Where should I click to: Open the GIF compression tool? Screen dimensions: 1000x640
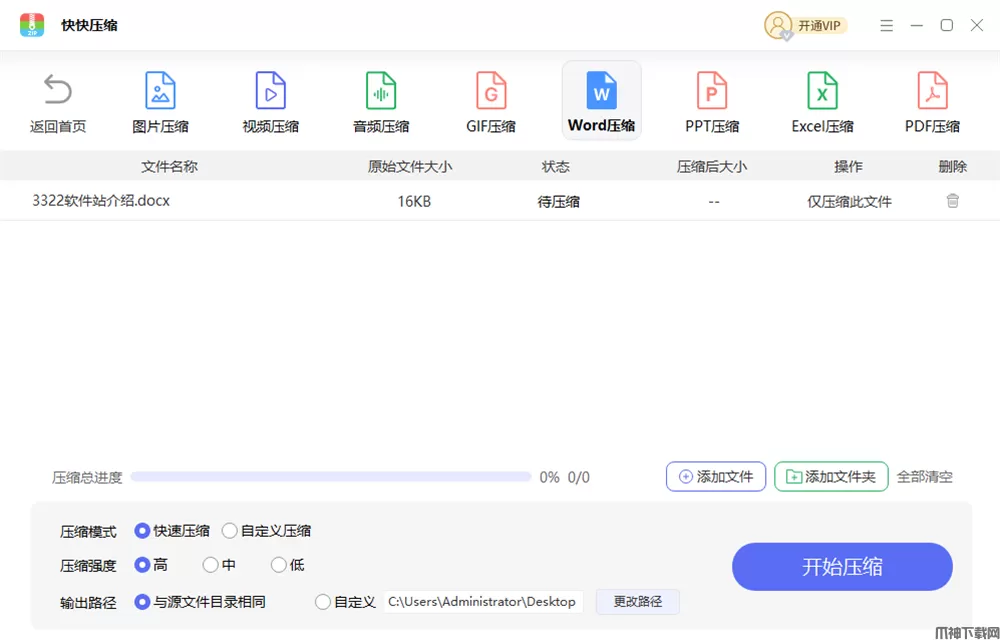coord(491,91)
